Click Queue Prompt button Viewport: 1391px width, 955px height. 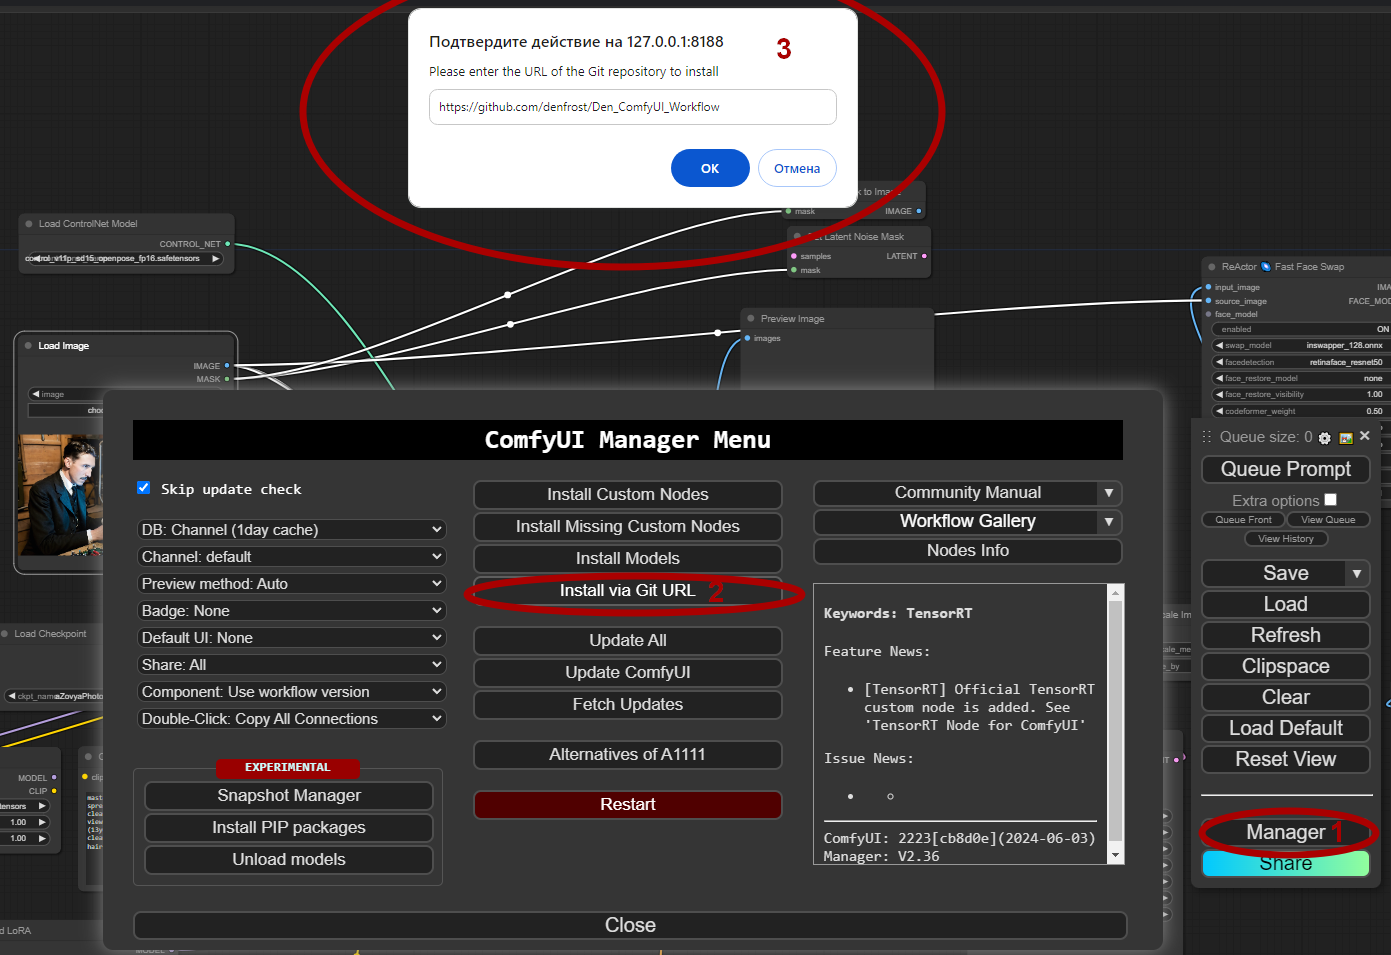[1286, 469]
